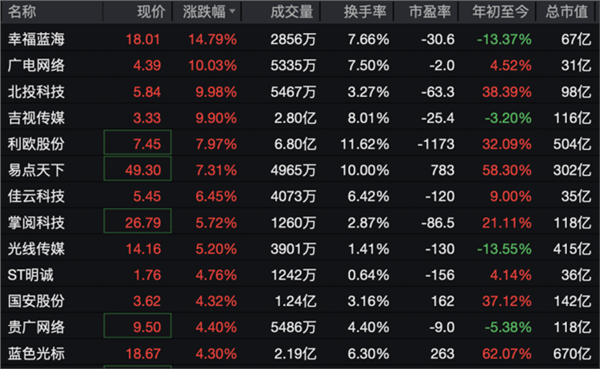Viewport: 600px width, 369px height.
Task: Click the 换手率 column header
Action: tap(365, 12)
